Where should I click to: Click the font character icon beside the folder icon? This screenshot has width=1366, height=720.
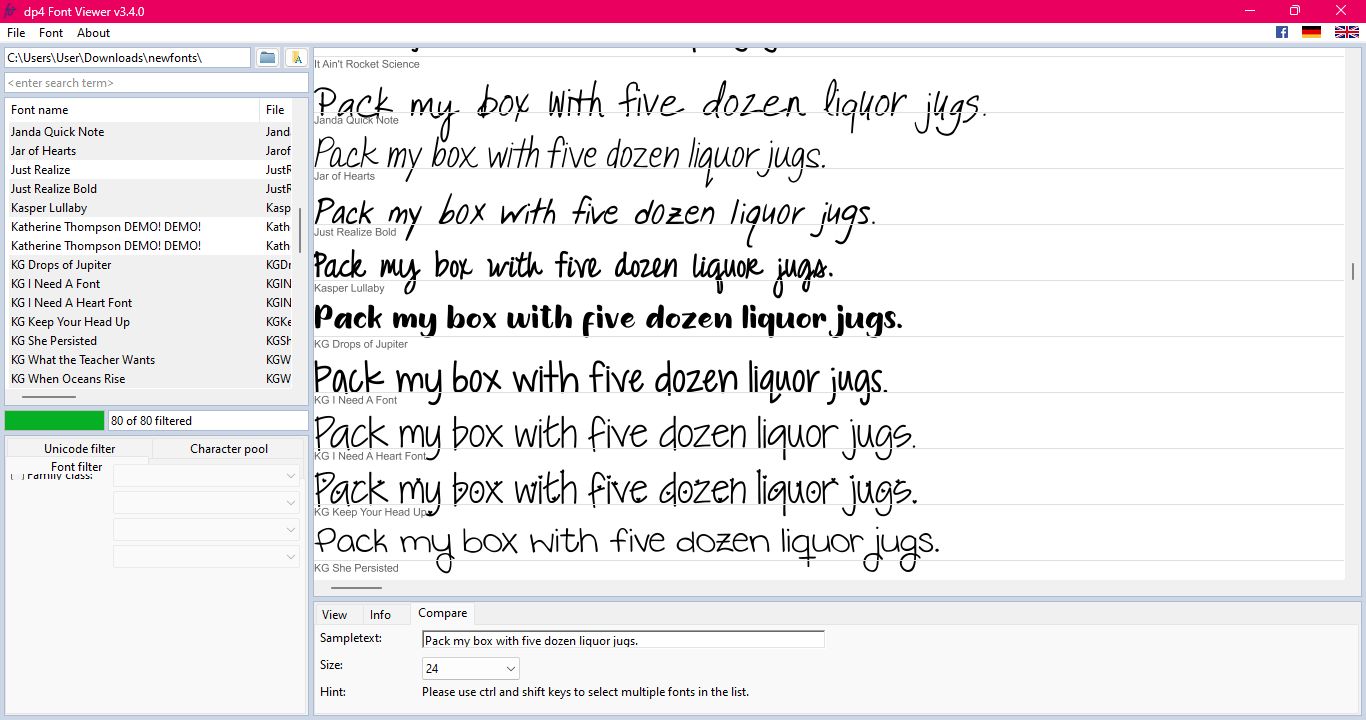click(x=295, y=57)
